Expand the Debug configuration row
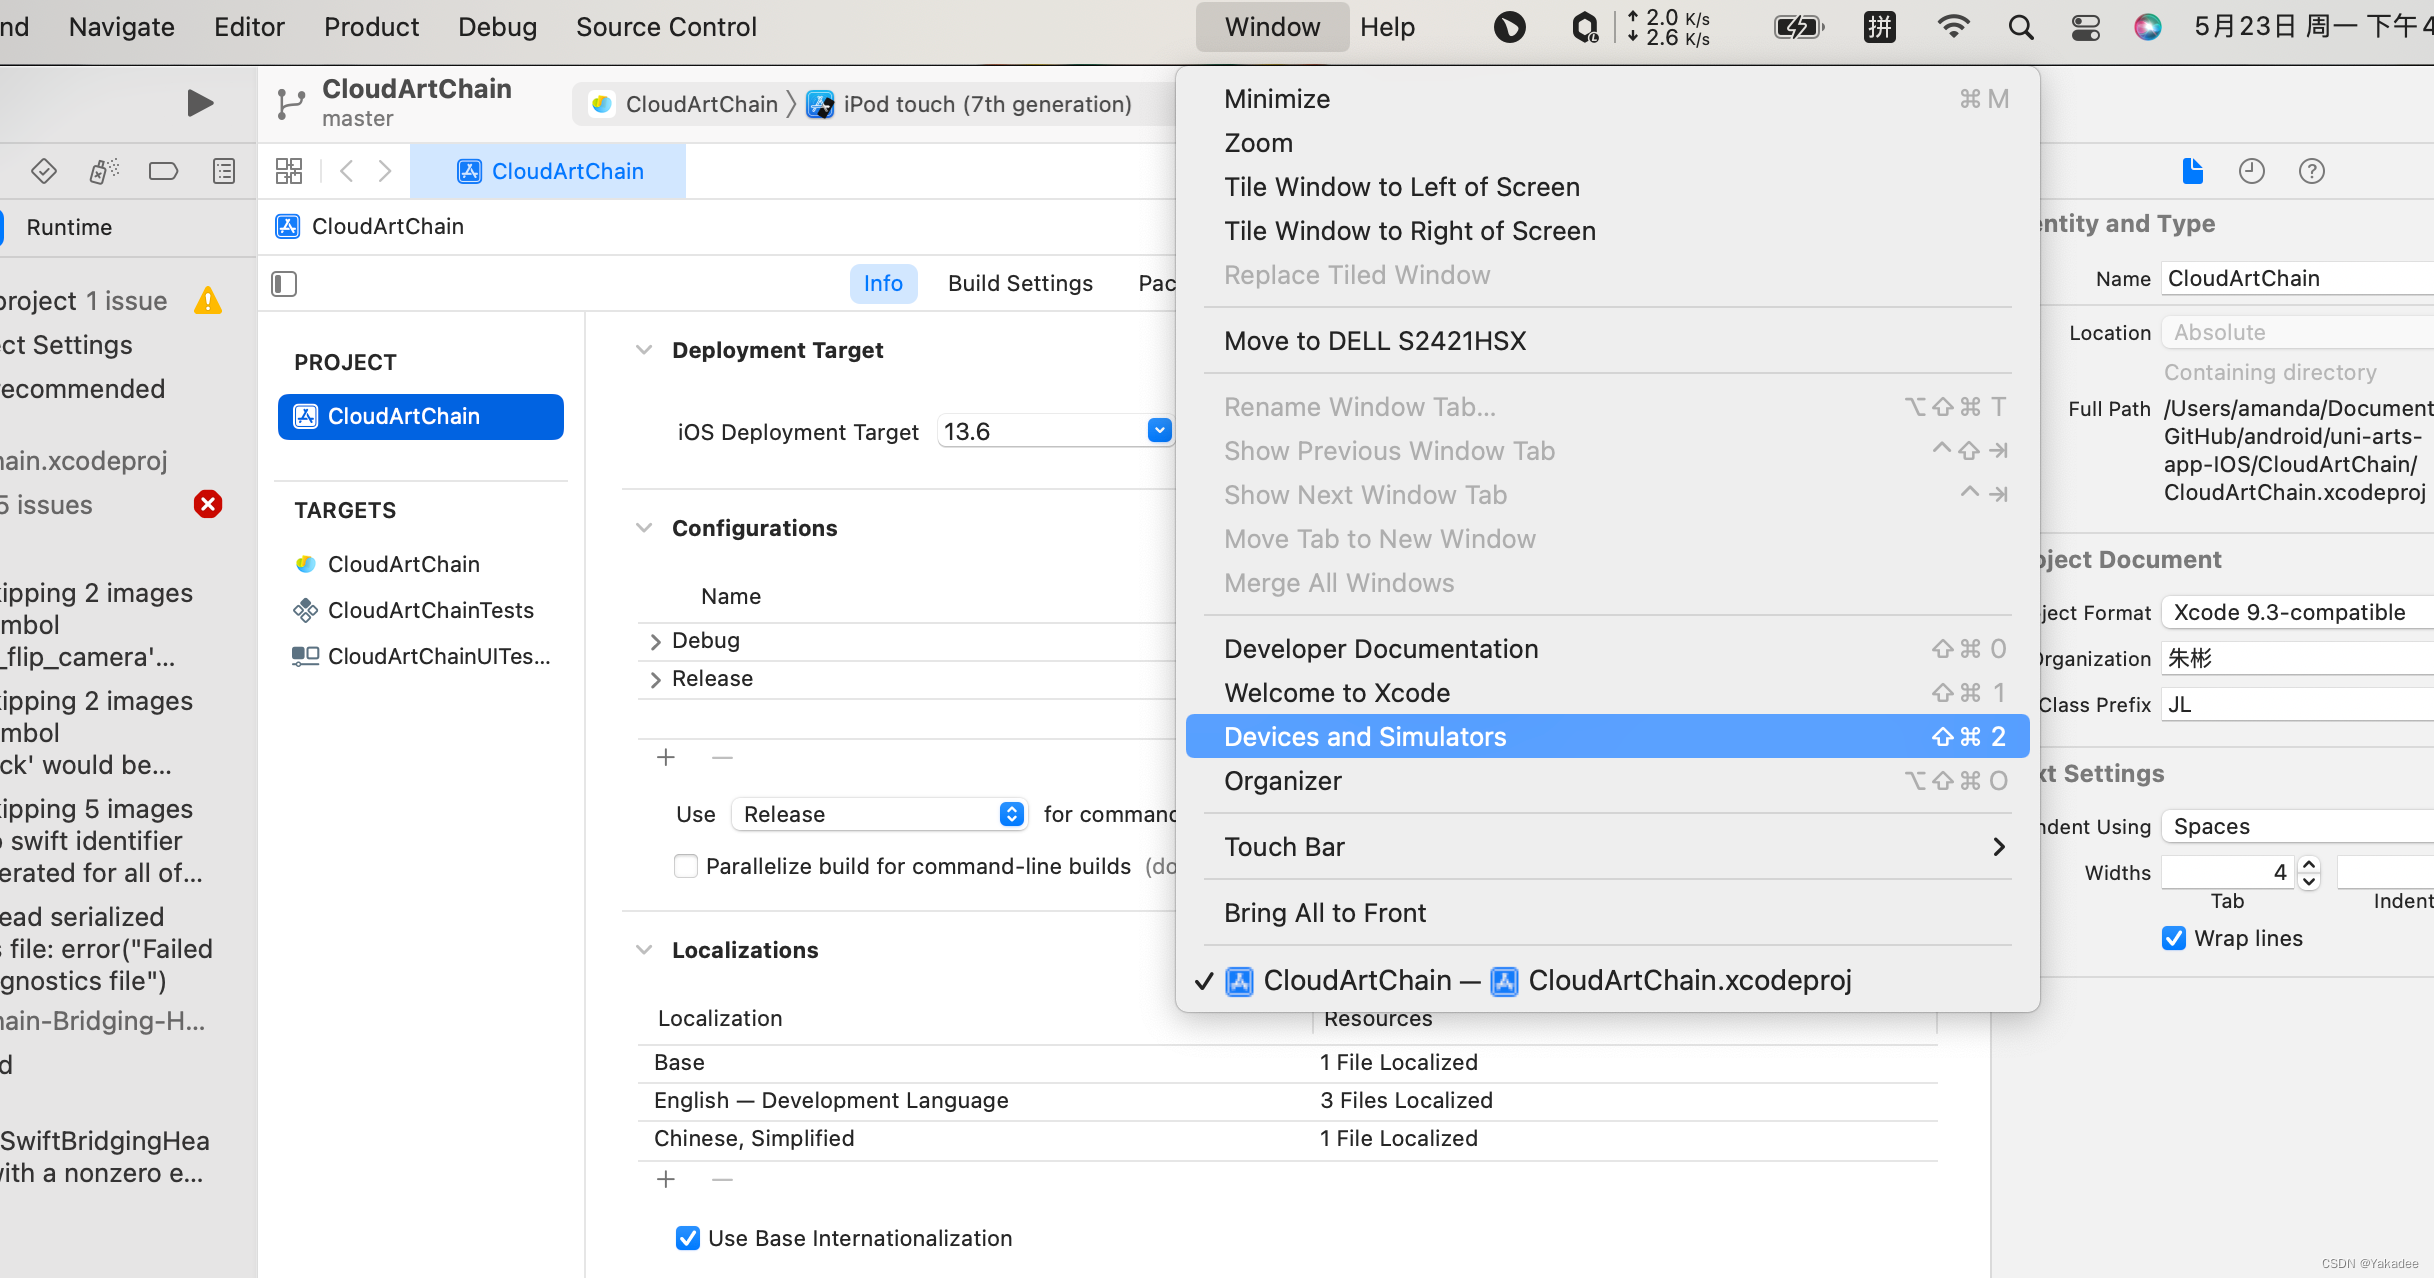 656,641
